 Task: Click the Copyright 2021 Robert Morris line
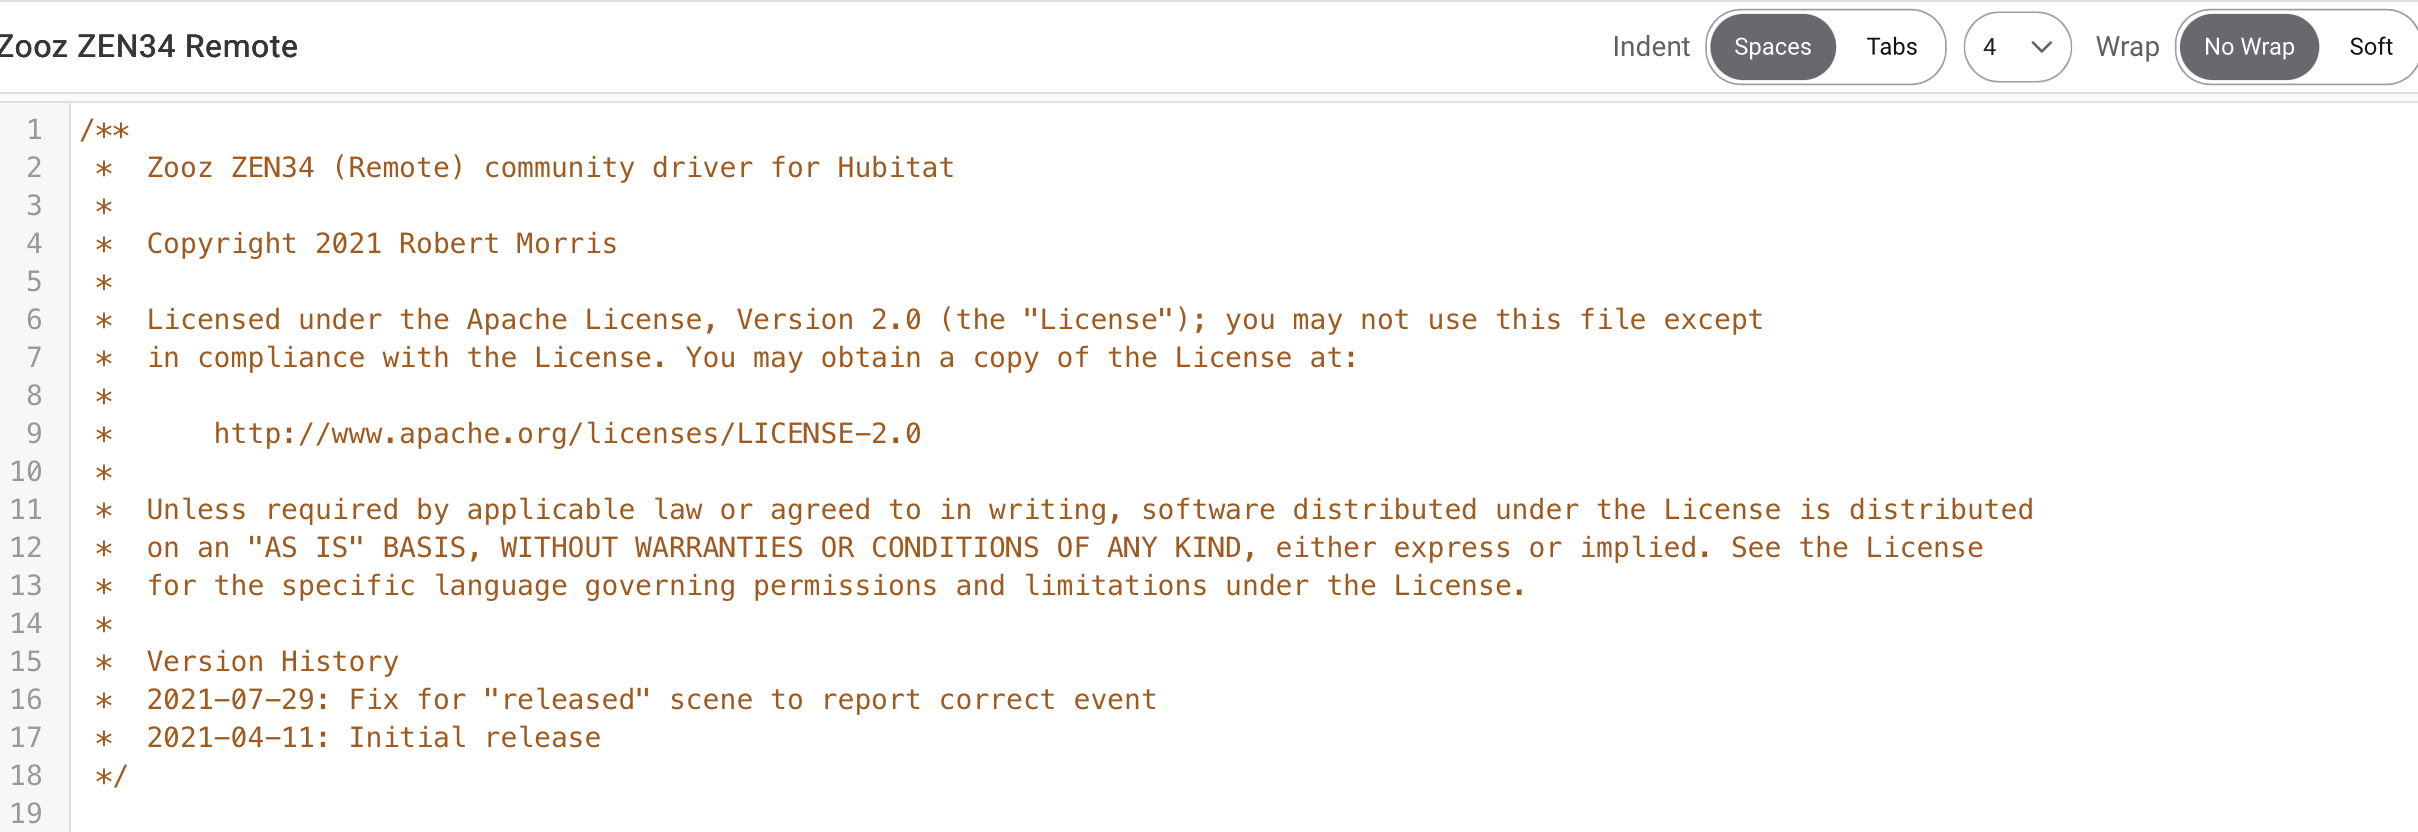pos(382,244)
